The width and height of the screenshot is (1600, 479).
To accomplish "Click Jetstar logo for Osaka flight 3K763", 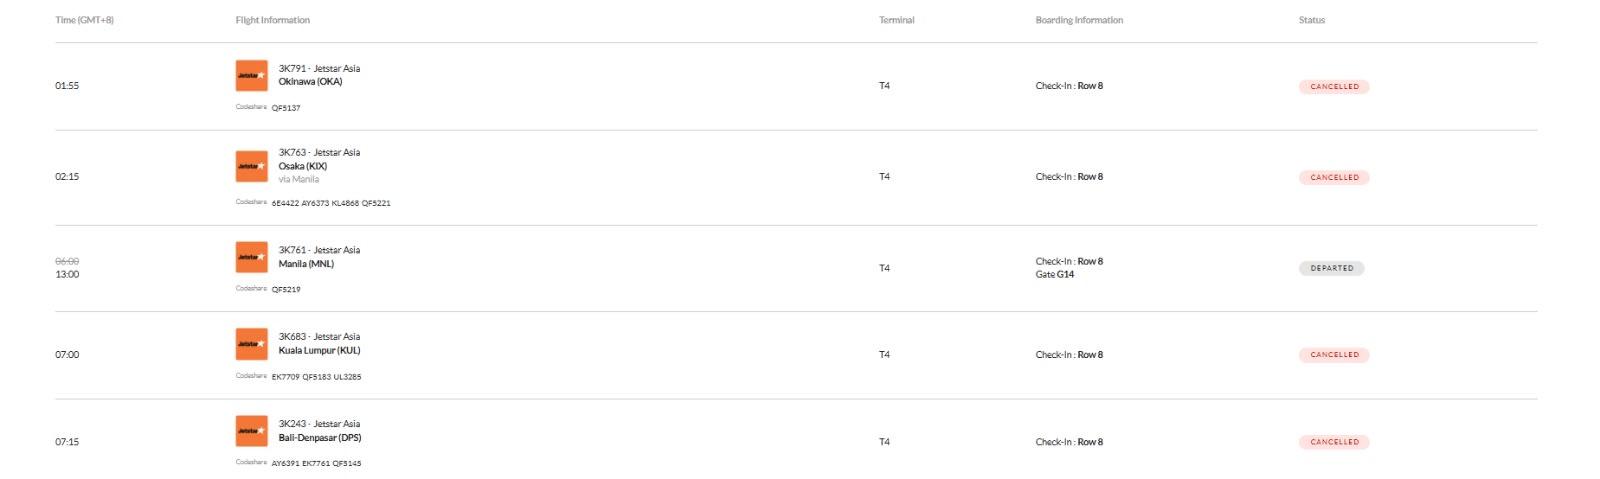I will click(x=251, y=166).
